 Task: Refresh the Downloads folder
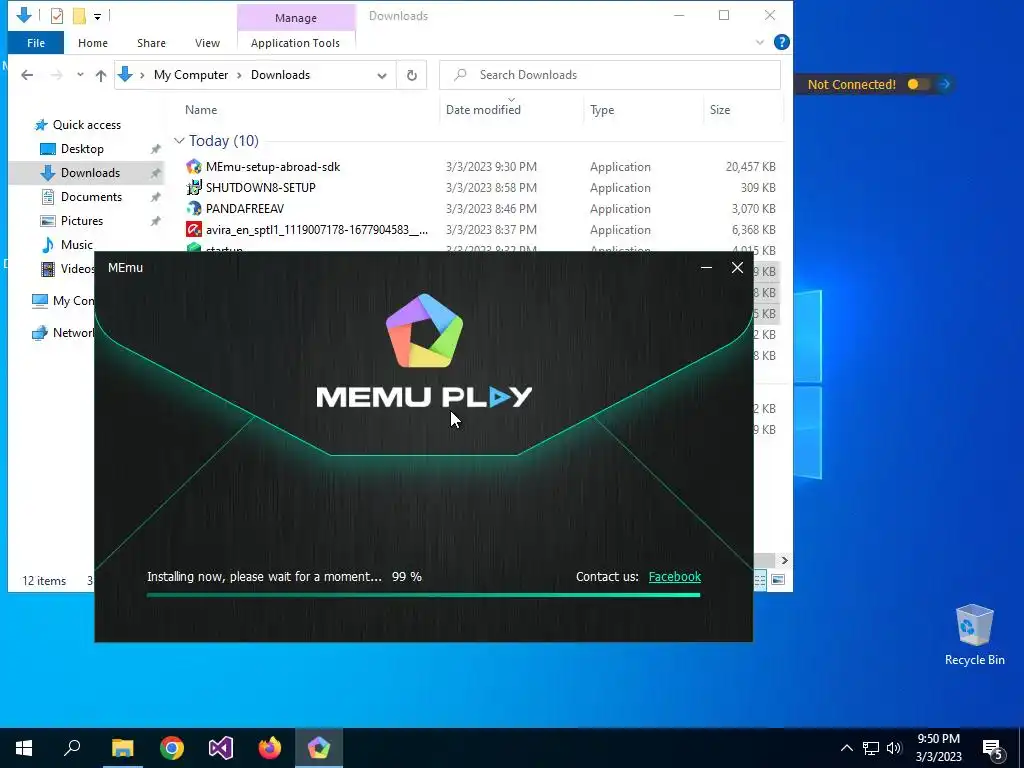pyautogui.click(x=411, y=75)
